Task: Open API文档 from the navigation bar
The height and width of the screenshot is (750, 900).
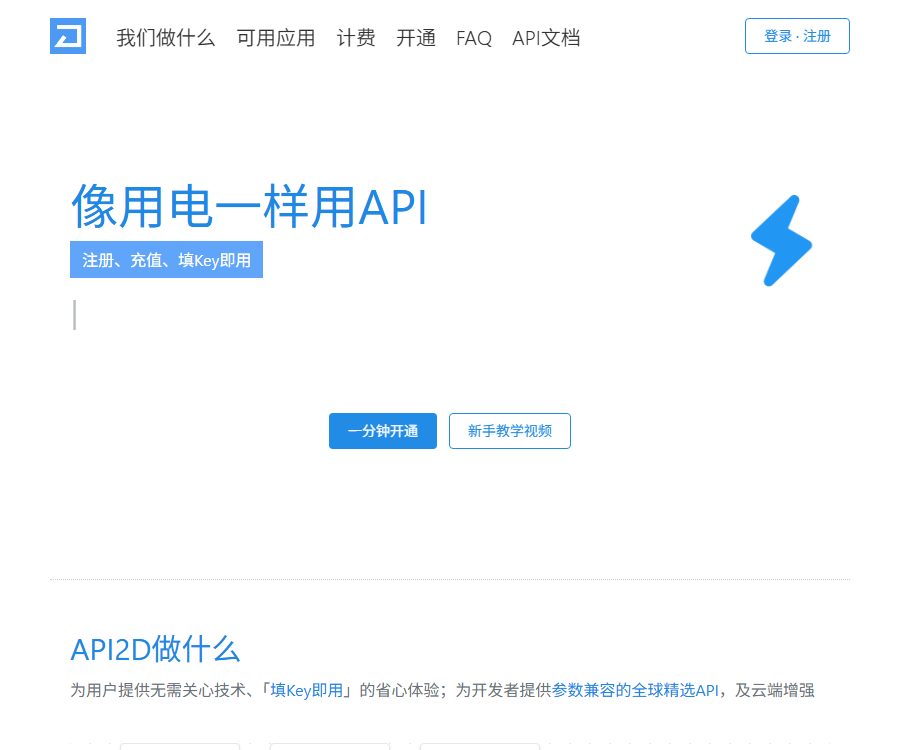Action: 546,38
